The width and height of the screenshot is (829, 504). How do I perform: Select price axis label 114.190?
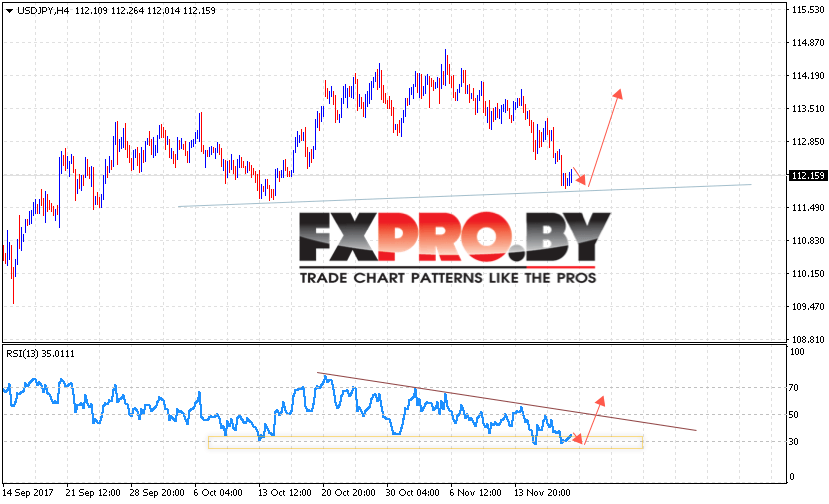808,76
